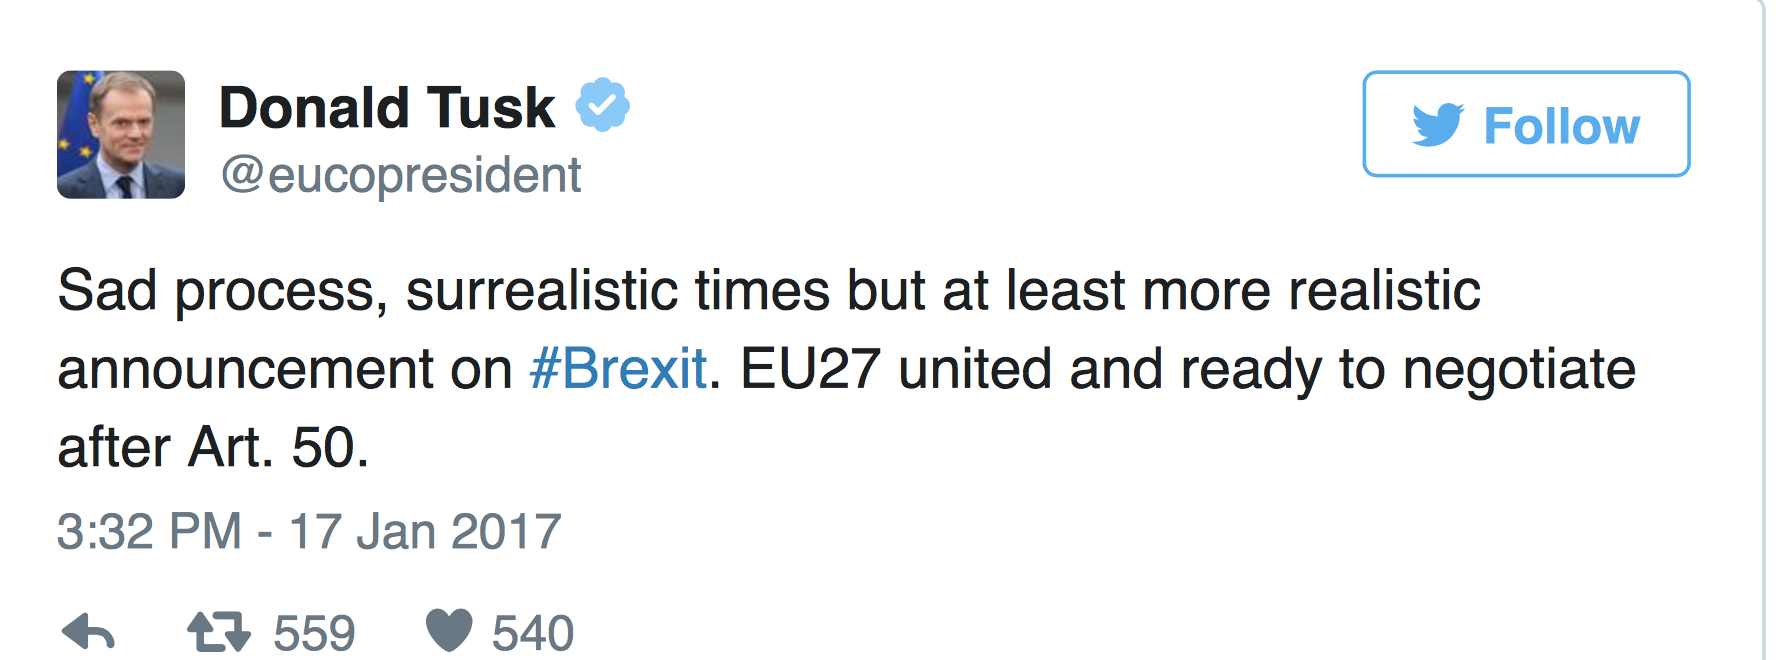The height and width of the screenshot is (660, 1780).
Task: Open the Donald Tusk display name link
Action: 387,107
